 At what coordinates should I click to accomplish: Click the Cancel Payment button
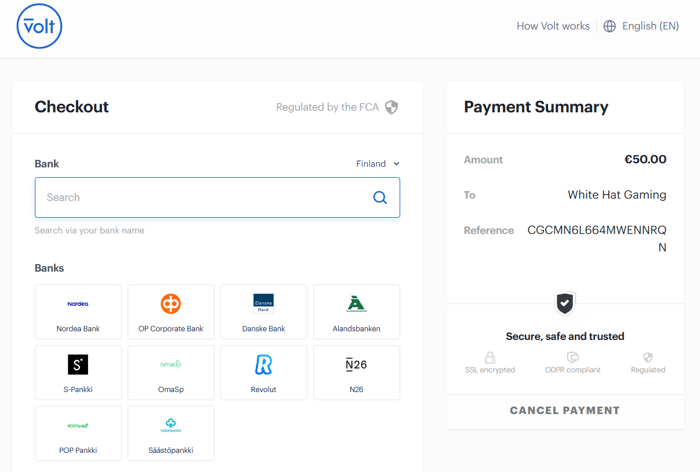[x=565, y=410]
